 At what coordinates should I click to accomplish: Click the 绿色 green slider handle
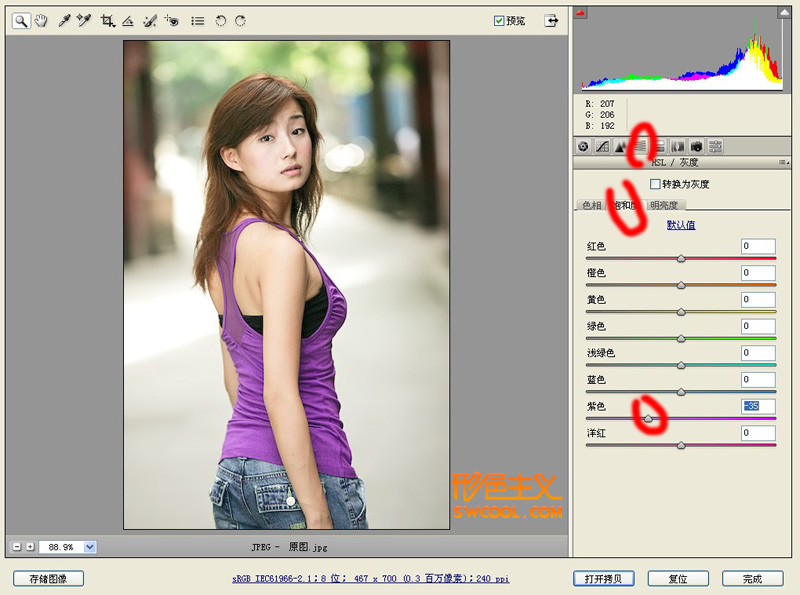click(681, 338)
